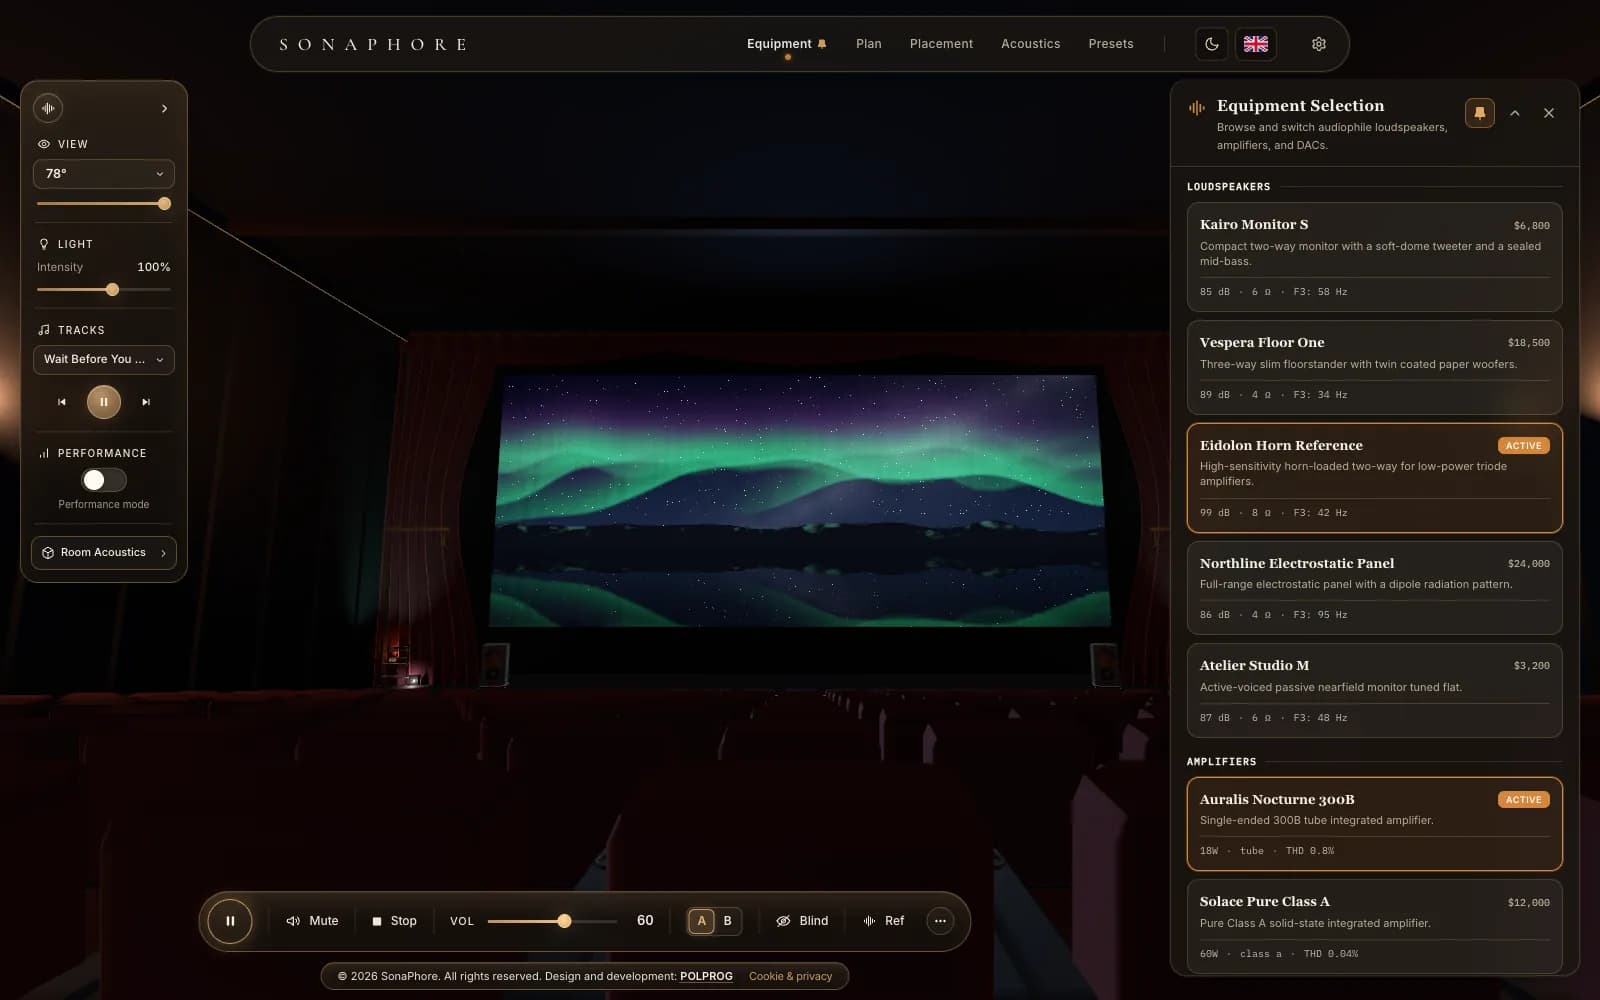The width and height of the screenshot is (1600, 1000).
Task: Toggle dark mode moon icon
Action: point(1212,44)
